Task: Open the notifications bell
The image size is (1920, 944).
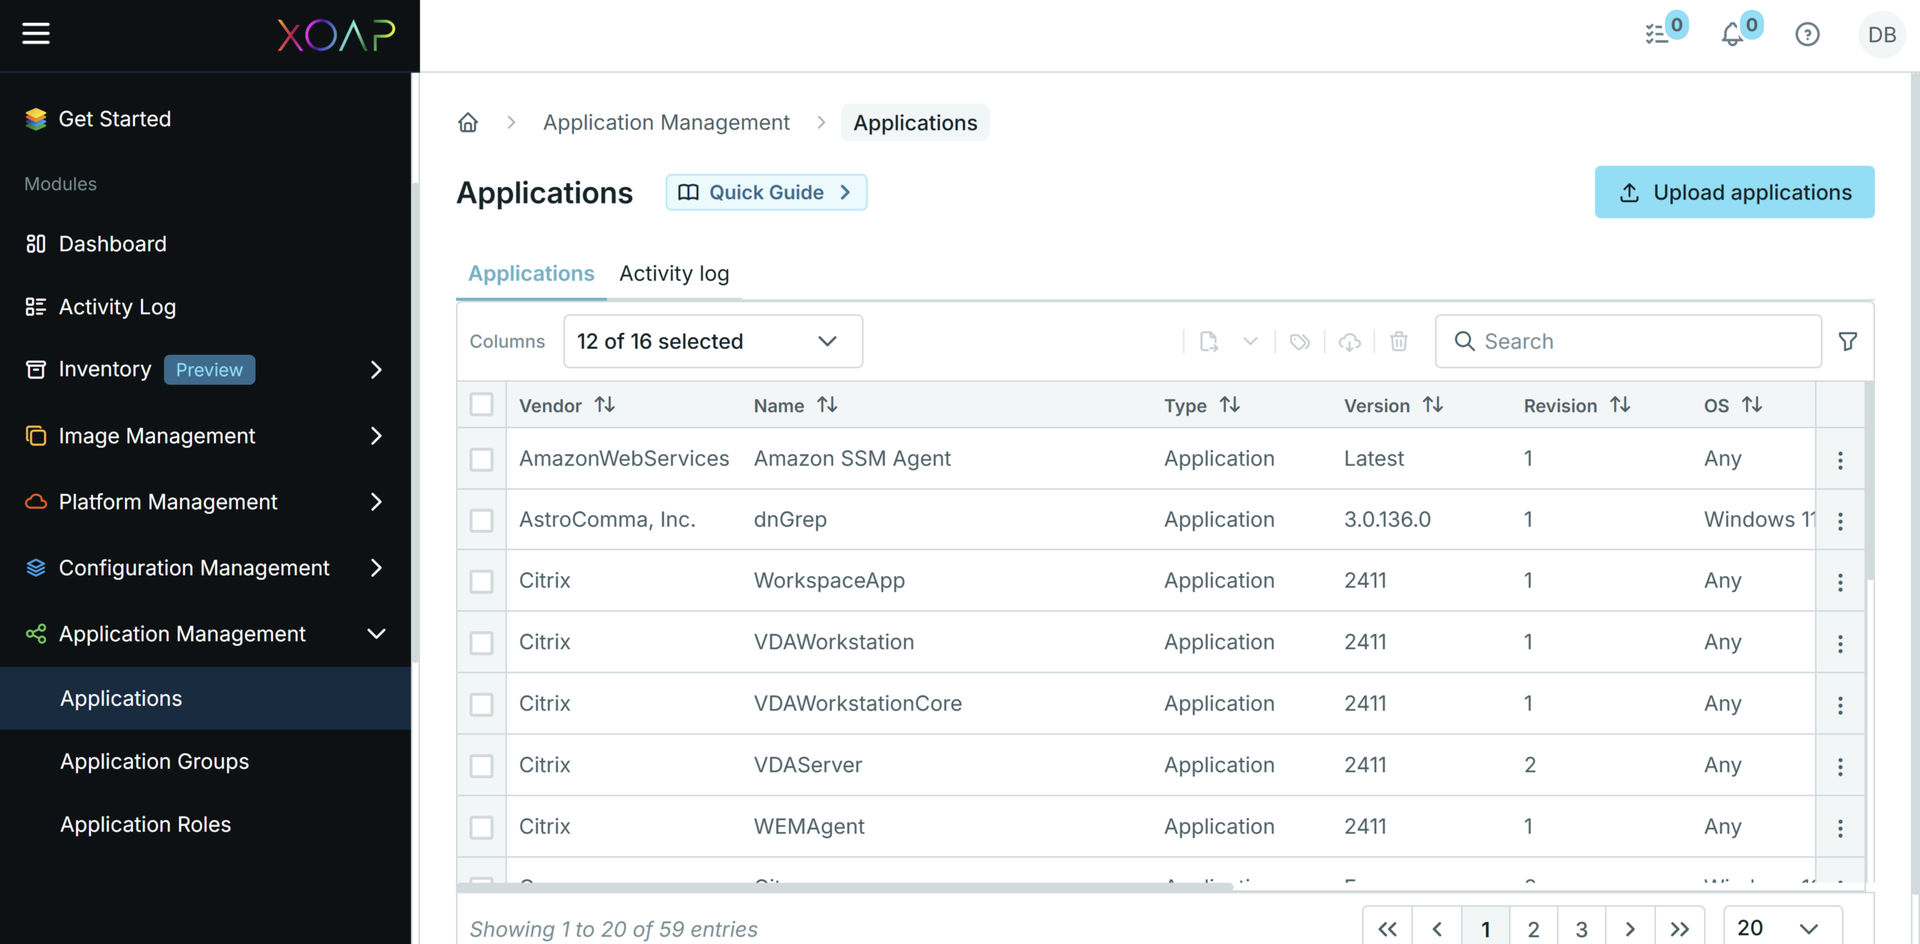Action: pos(1733,33)
